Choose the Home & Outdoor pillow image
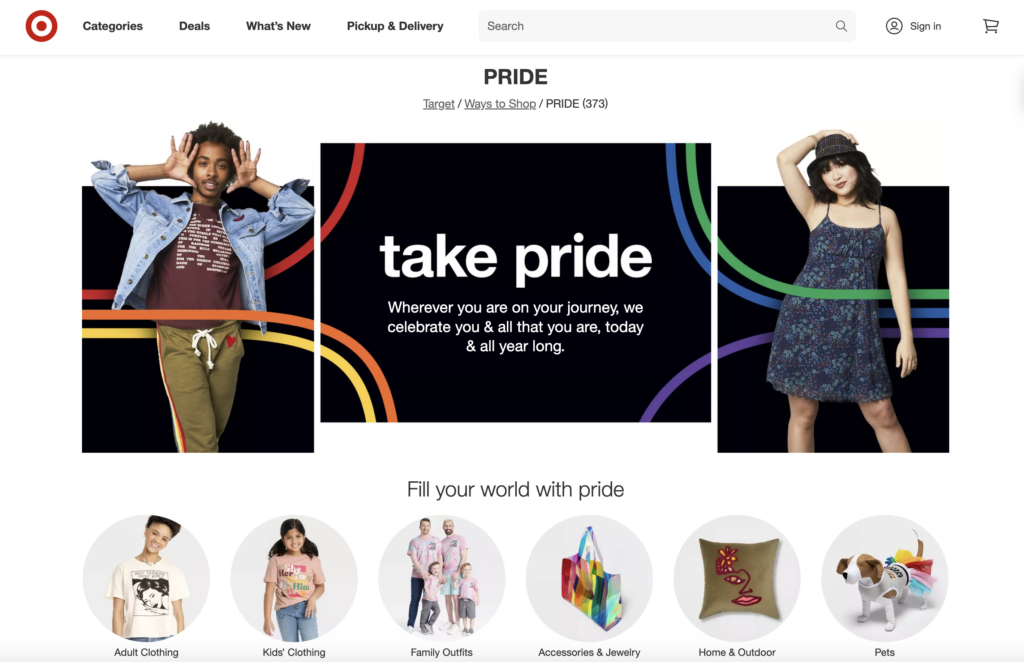Viewport: 1024px width, 662px height. tap(737, 578)
